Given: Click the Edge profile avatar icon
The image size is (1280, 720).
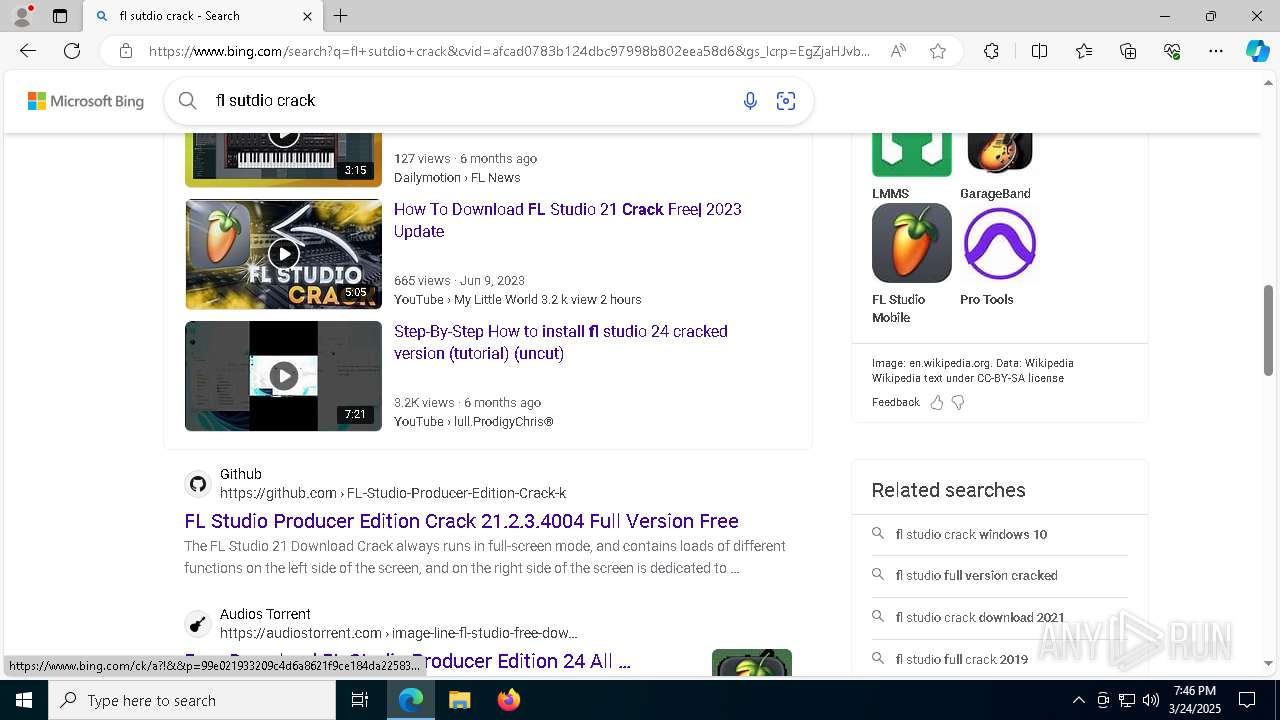Looking at the screenshot, I should tap(22, 16).
